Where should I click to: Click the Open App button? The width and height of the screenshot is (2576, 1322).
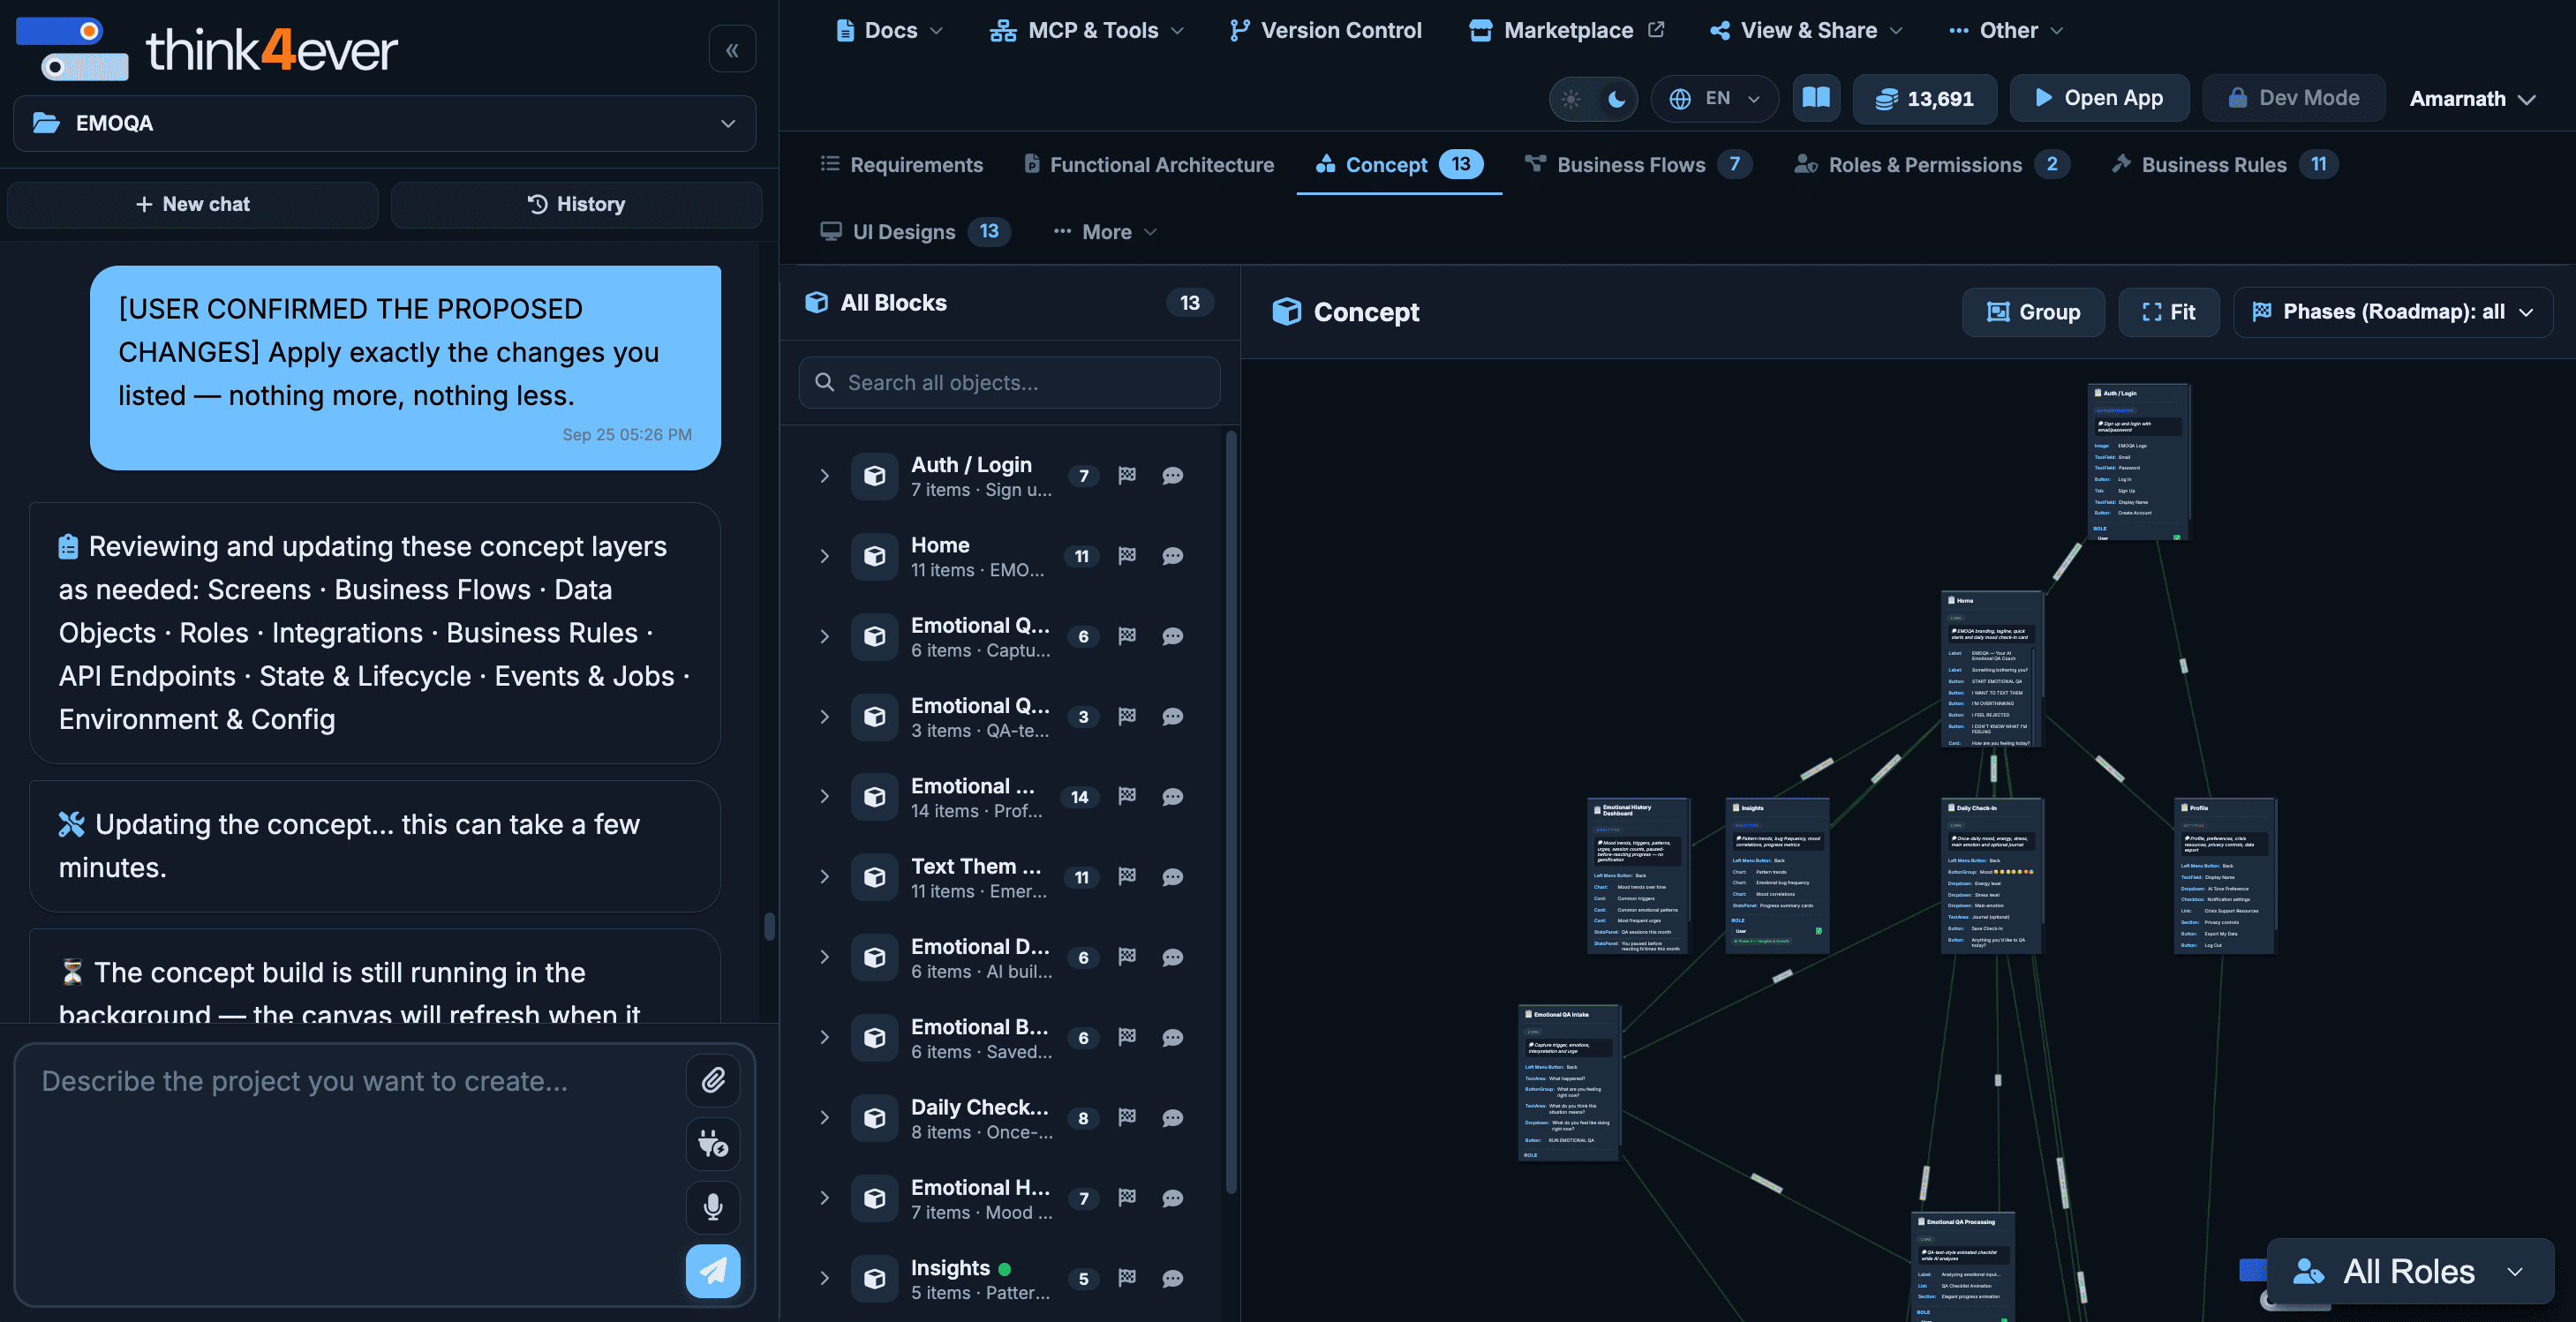coord(2099,98)
